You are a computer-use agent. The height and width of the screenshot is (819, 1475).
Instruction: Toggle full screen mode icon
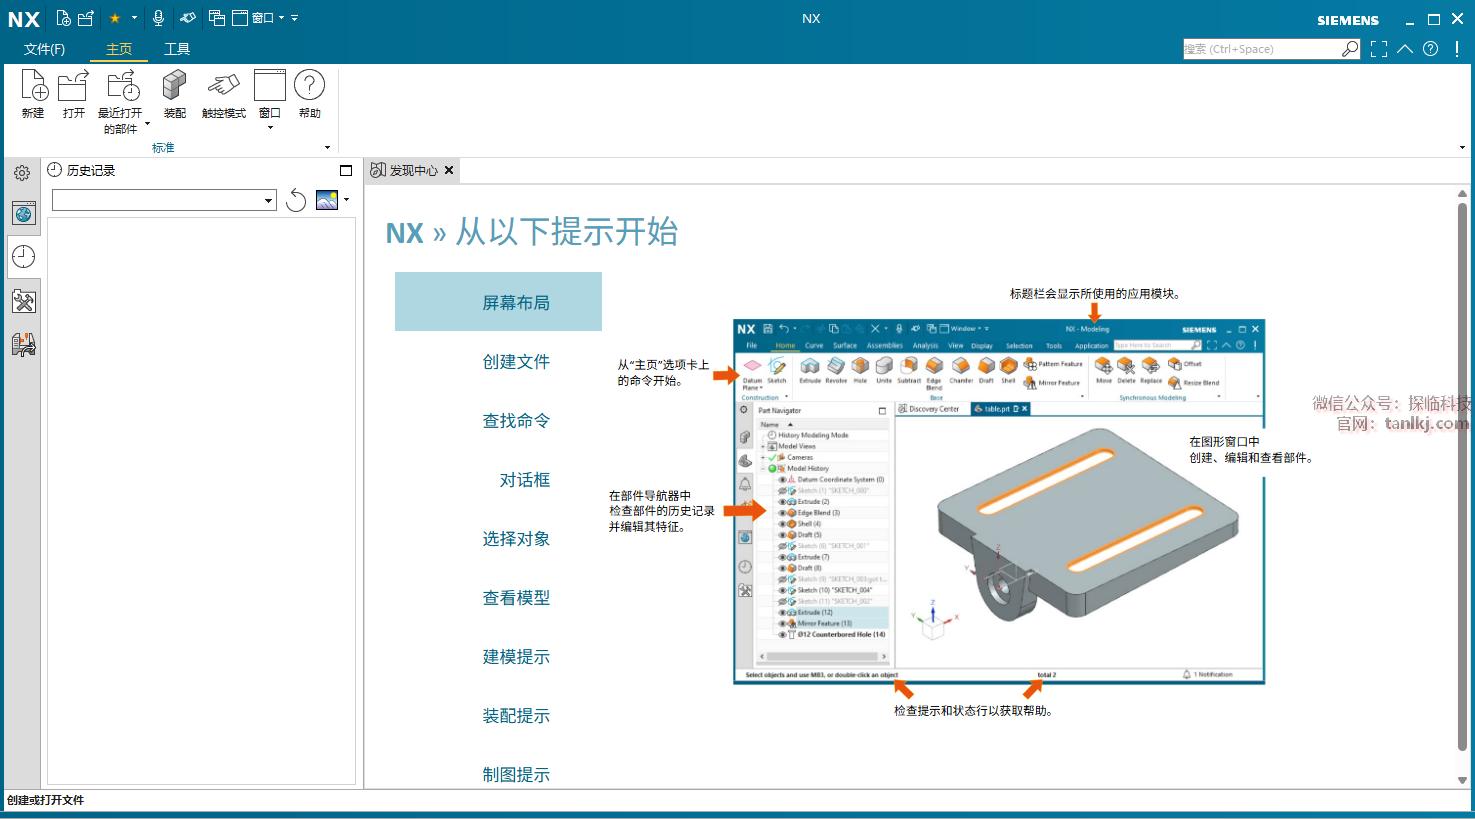(1379, 49)
